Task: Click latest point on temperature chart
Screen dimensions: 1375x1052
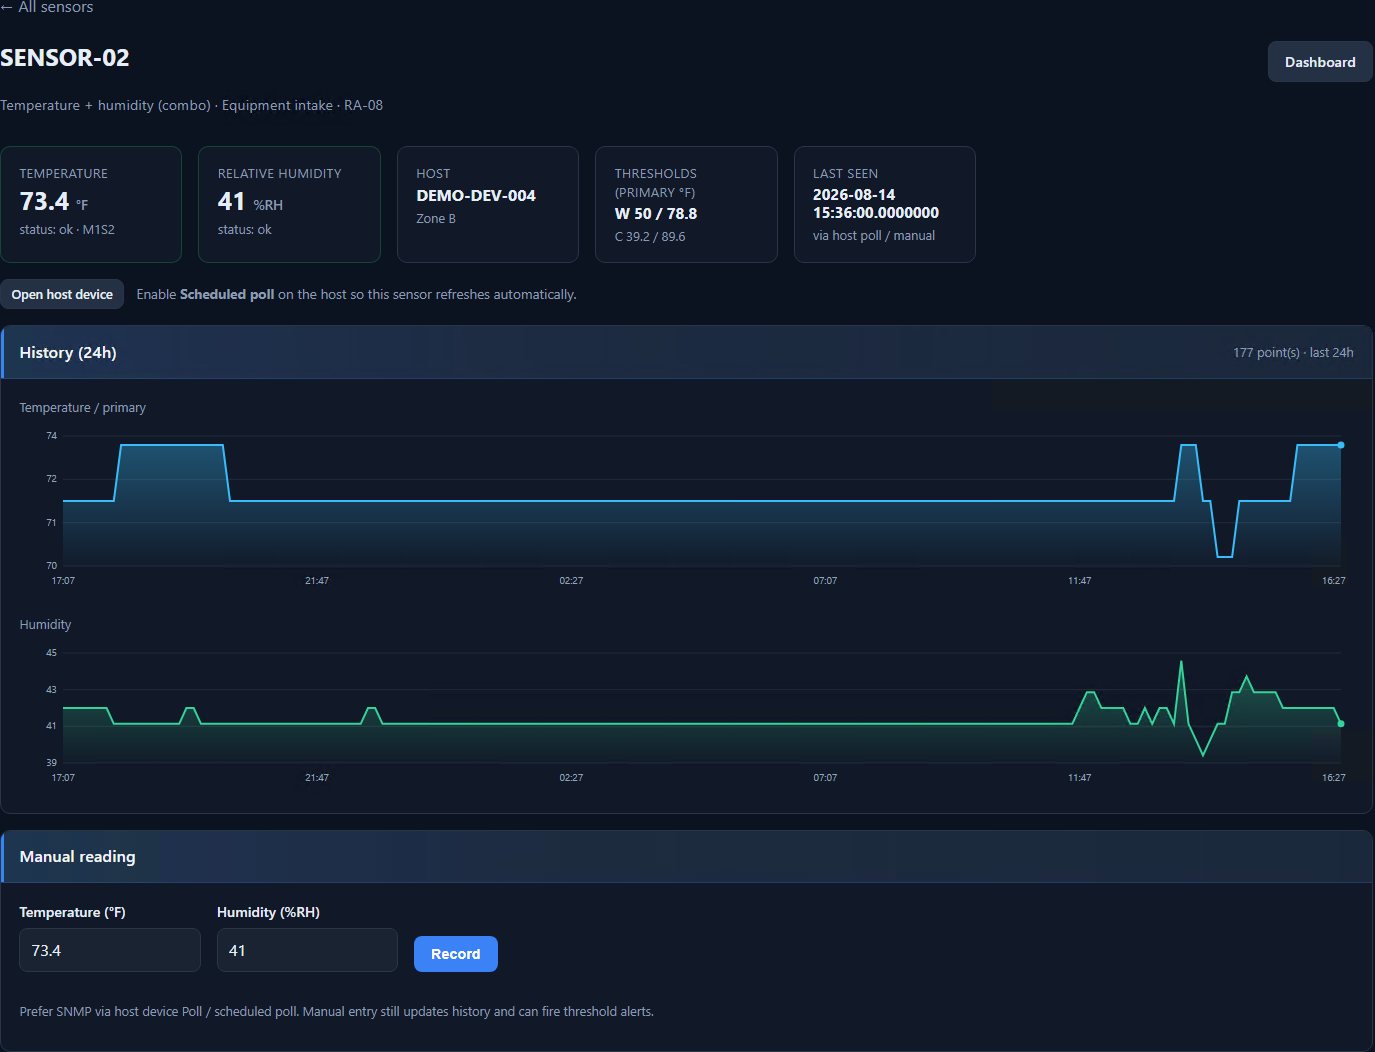Action: point(1341,445)
